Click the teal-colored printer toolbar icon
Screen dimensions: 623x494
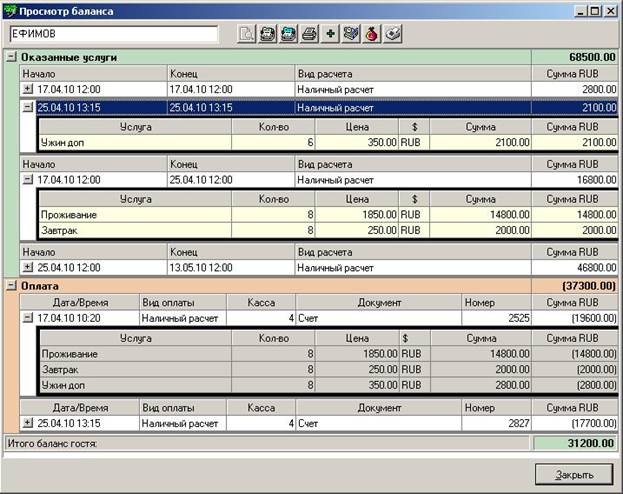pyautogui.click(x=288, y=34)
